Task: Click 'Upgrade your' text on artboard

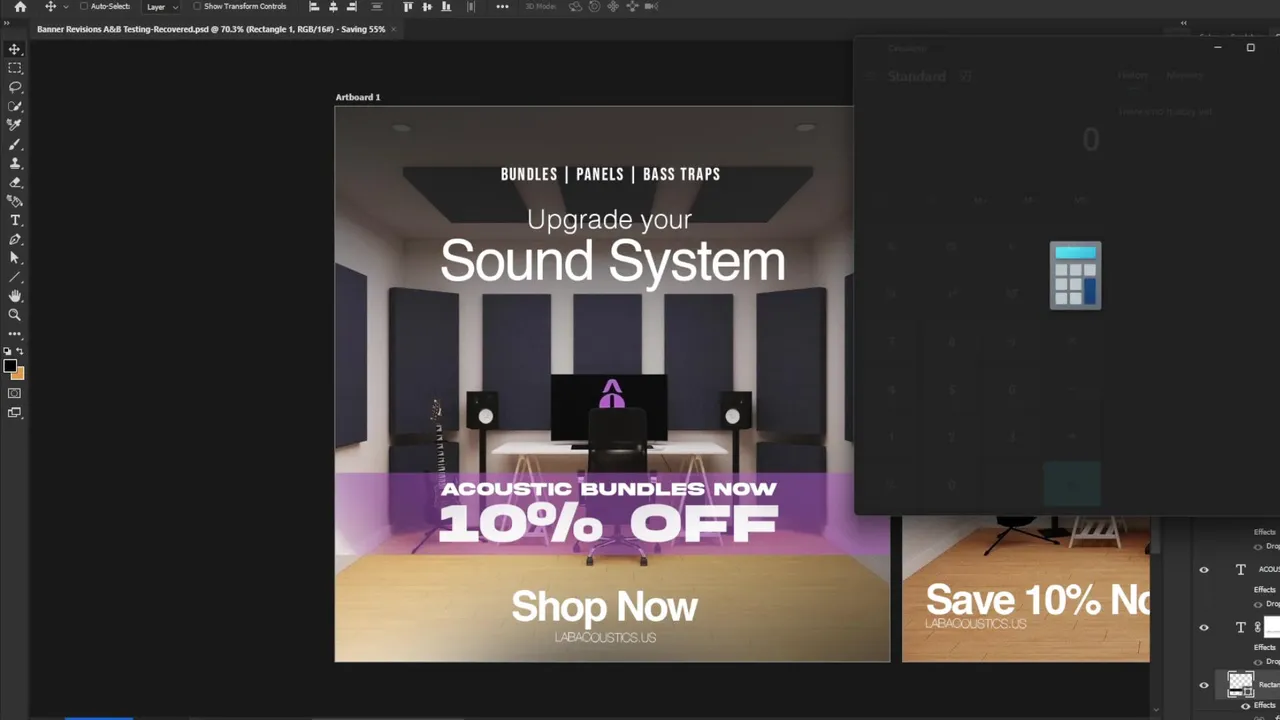Action: (609, 220)
